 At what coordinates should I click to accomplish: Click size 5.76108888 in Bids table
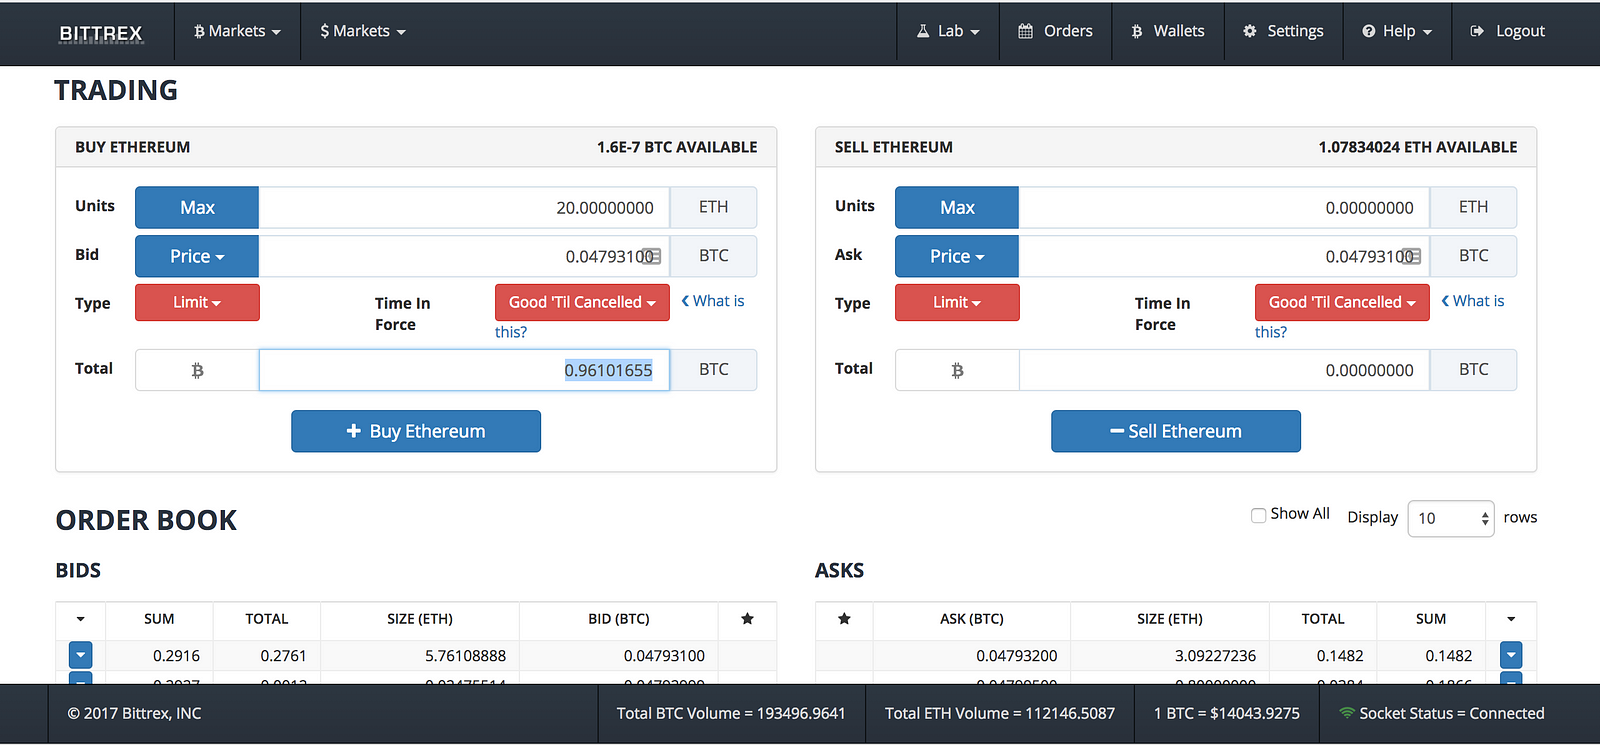click(465, 656)
